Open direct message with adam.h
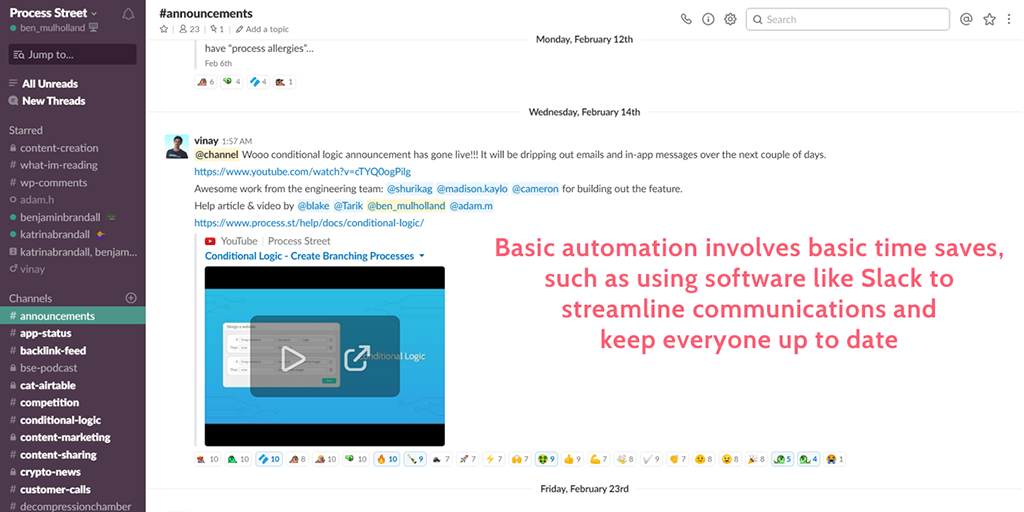The height and width of the screenshot is (512, 1024). pyautogui.click(x=37, y=199)
